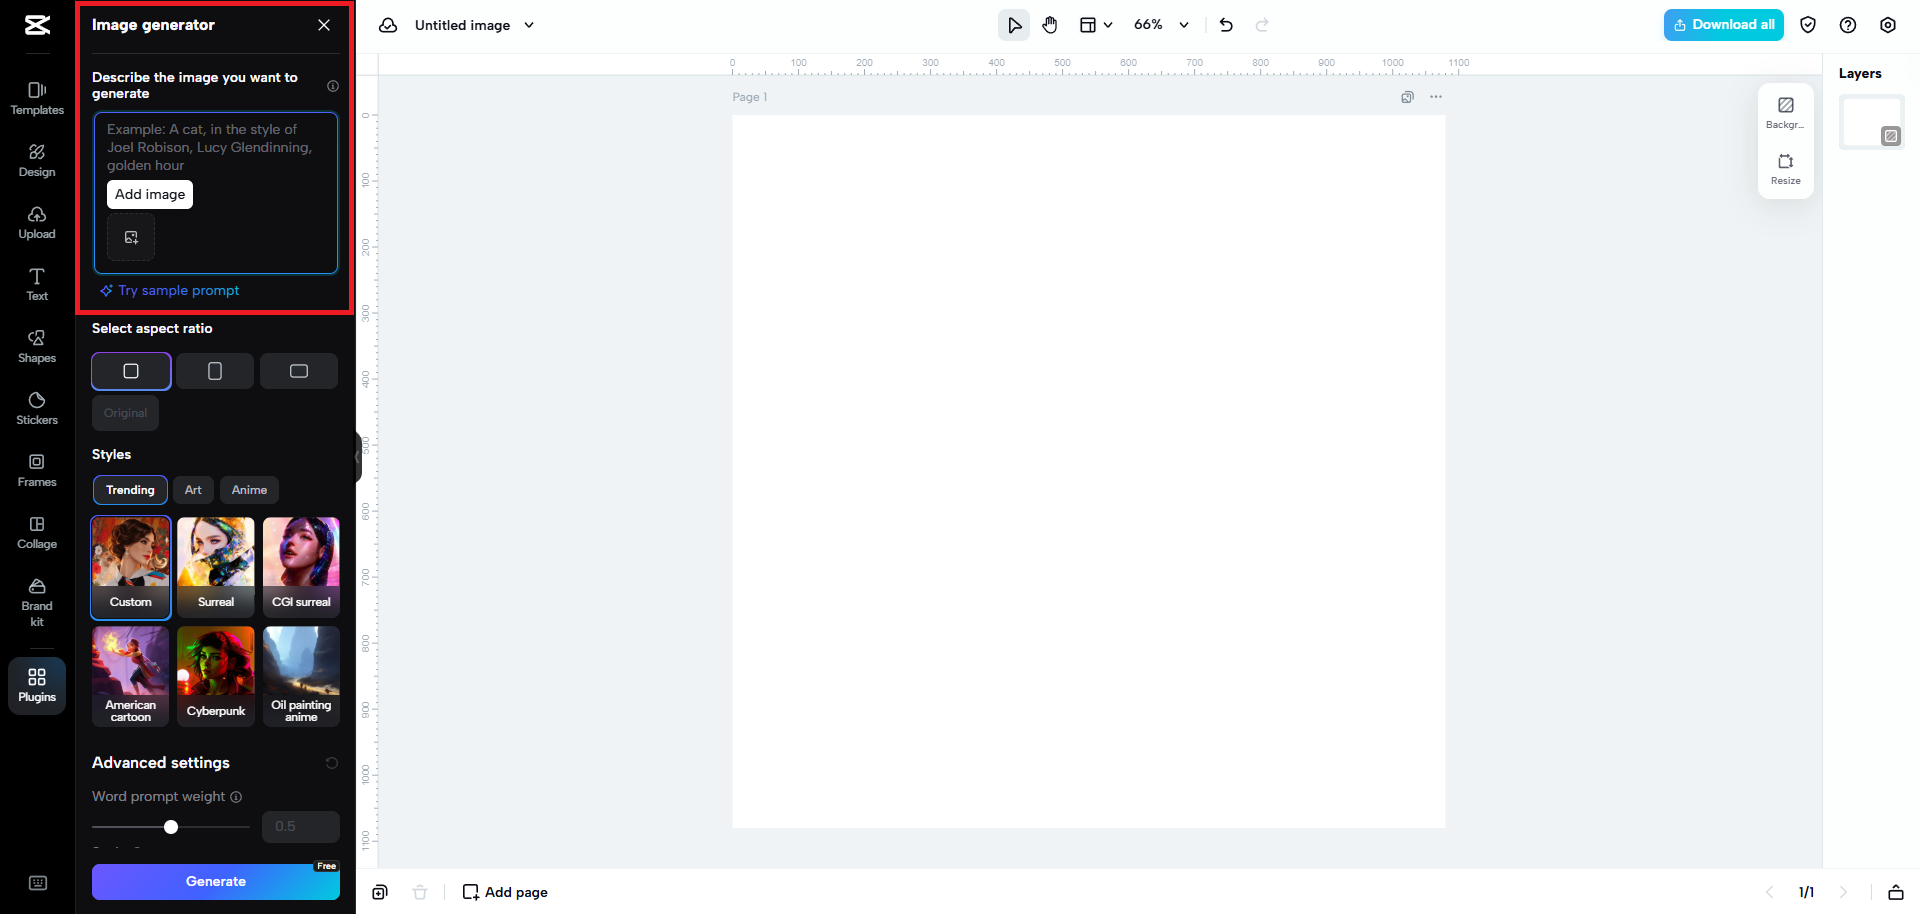The height and width of the screenshot is (914, 1920).
Task: Select the Hand pan tool
Action: point(1050,25)
